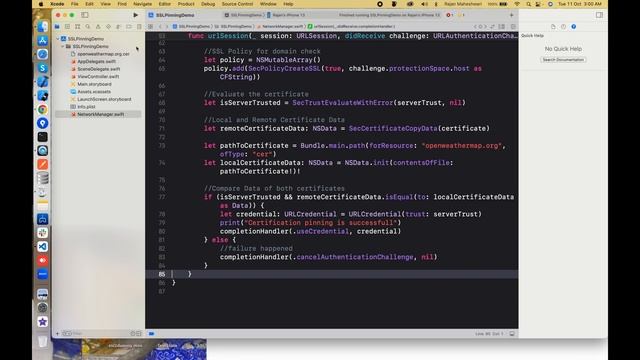Click line number 77 gutter
The height and width of the screenshot is (360, 640).
point(162,197)
